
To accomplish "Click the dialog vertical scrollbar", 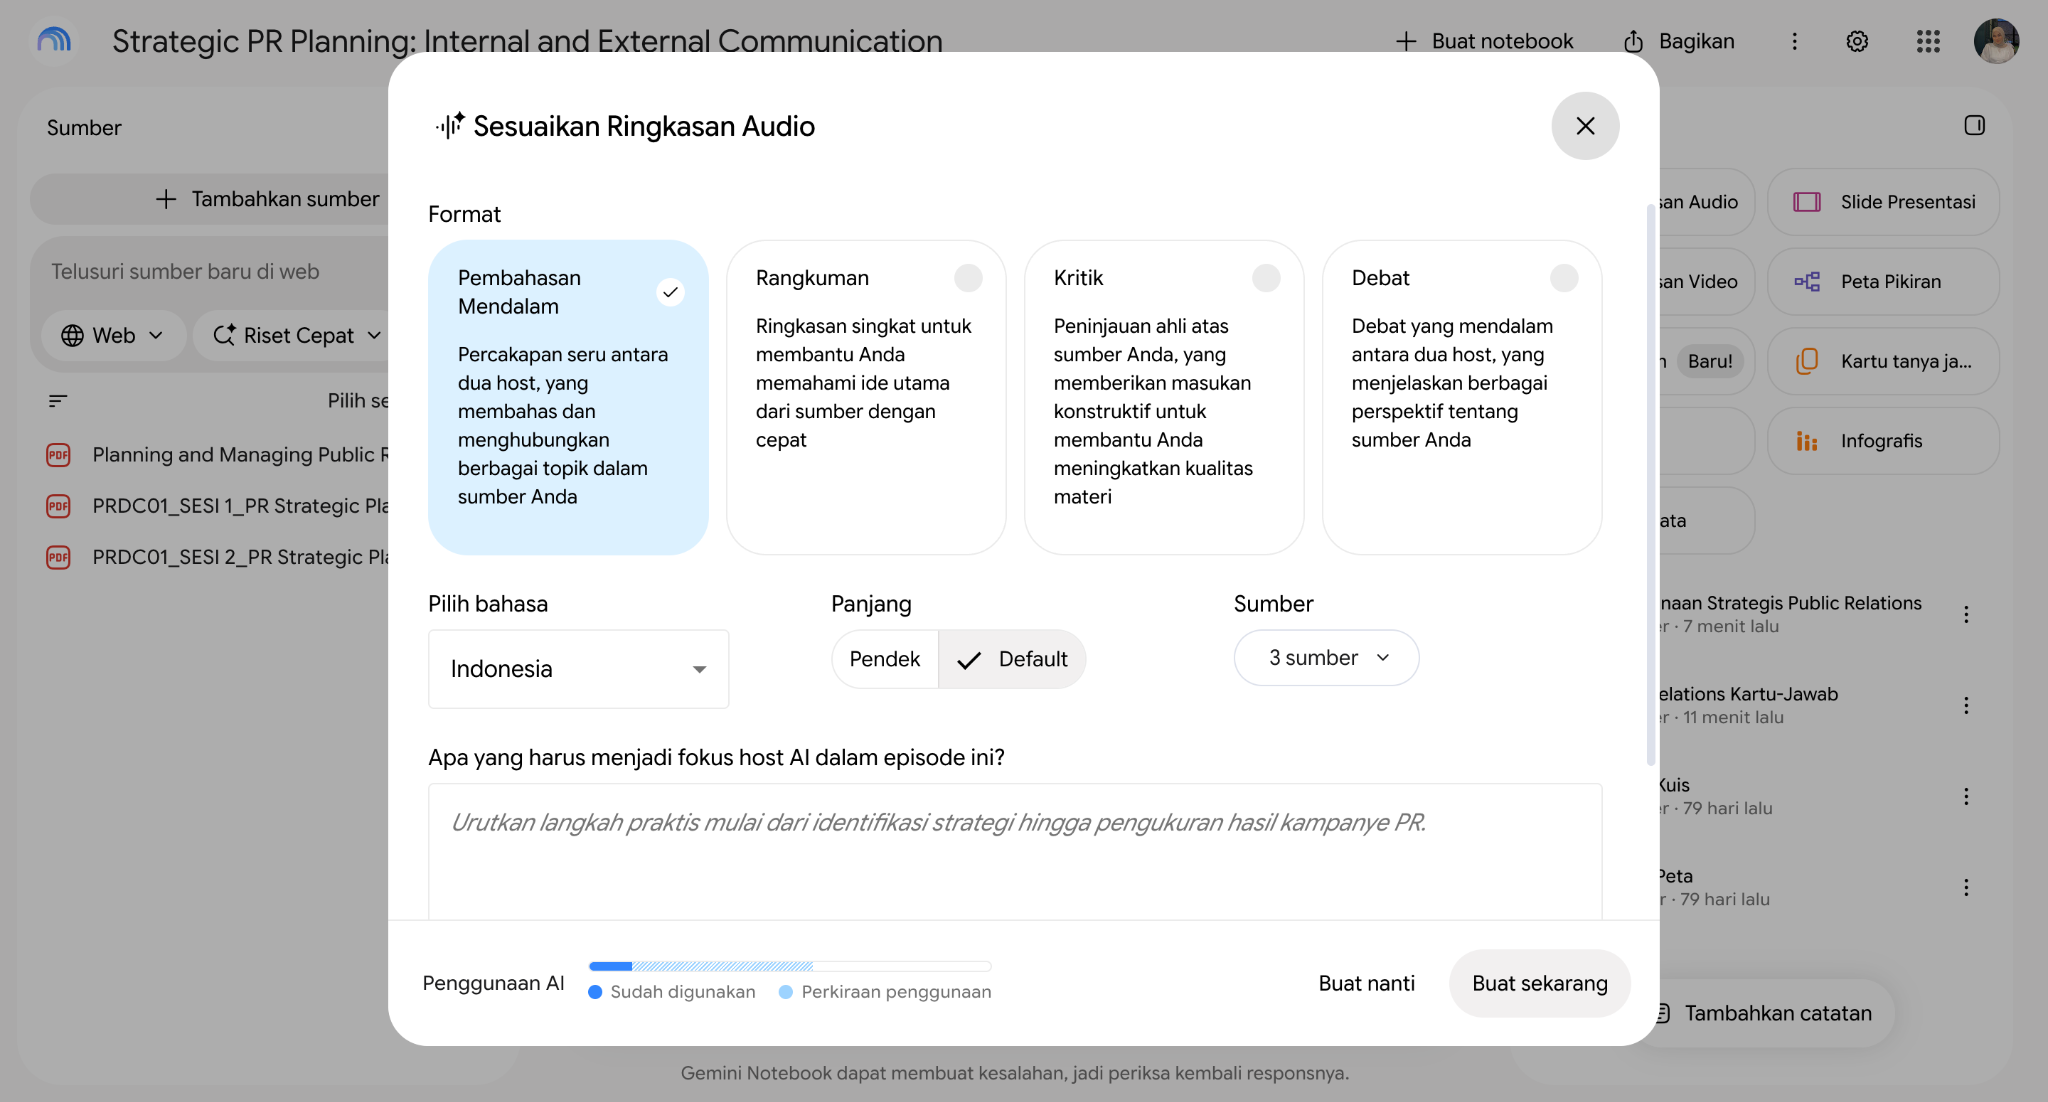I will point(1650,485).
